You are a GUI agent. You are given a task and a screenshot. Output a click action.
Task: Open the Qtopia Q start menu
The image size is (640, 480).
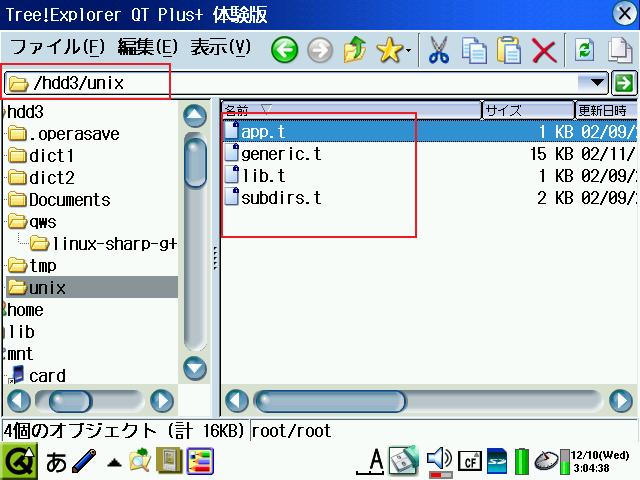pyautogui.click(x=19, y=461)
